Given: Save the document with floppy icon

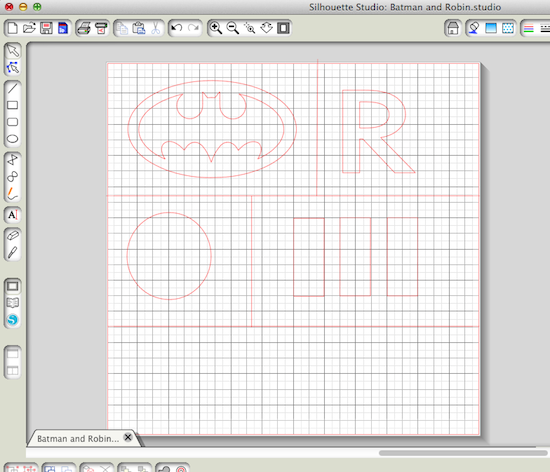Looking at the screenshot, I should (46, 28).
